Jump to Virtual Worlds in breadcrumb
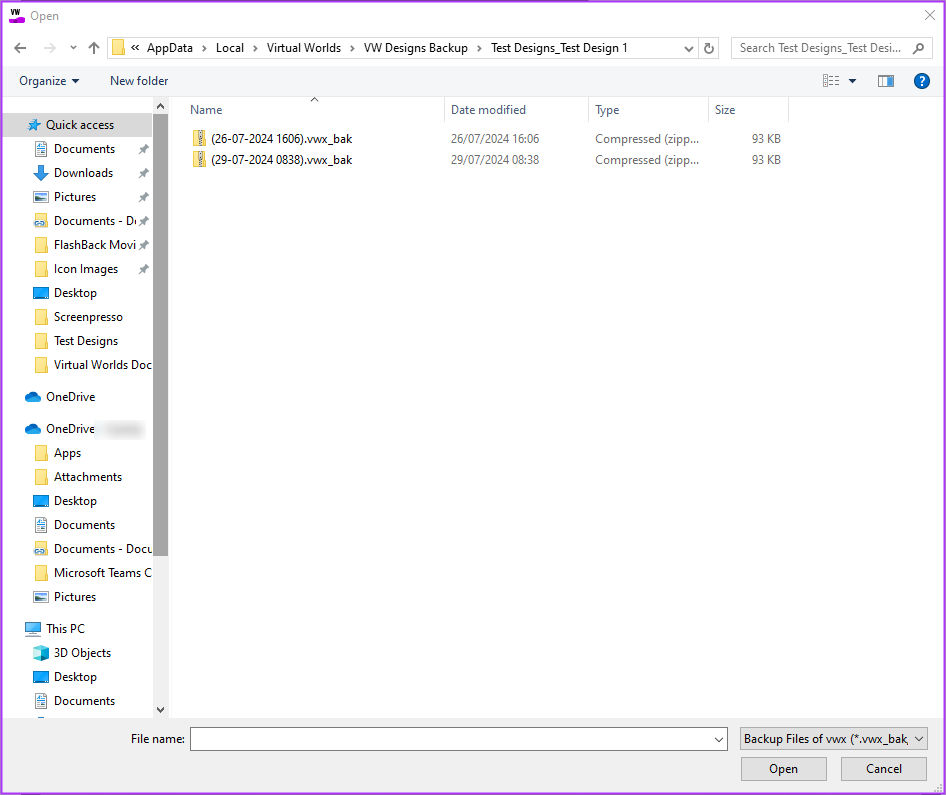946x795 pixels. pyautogui.click(x=303, y=48)
